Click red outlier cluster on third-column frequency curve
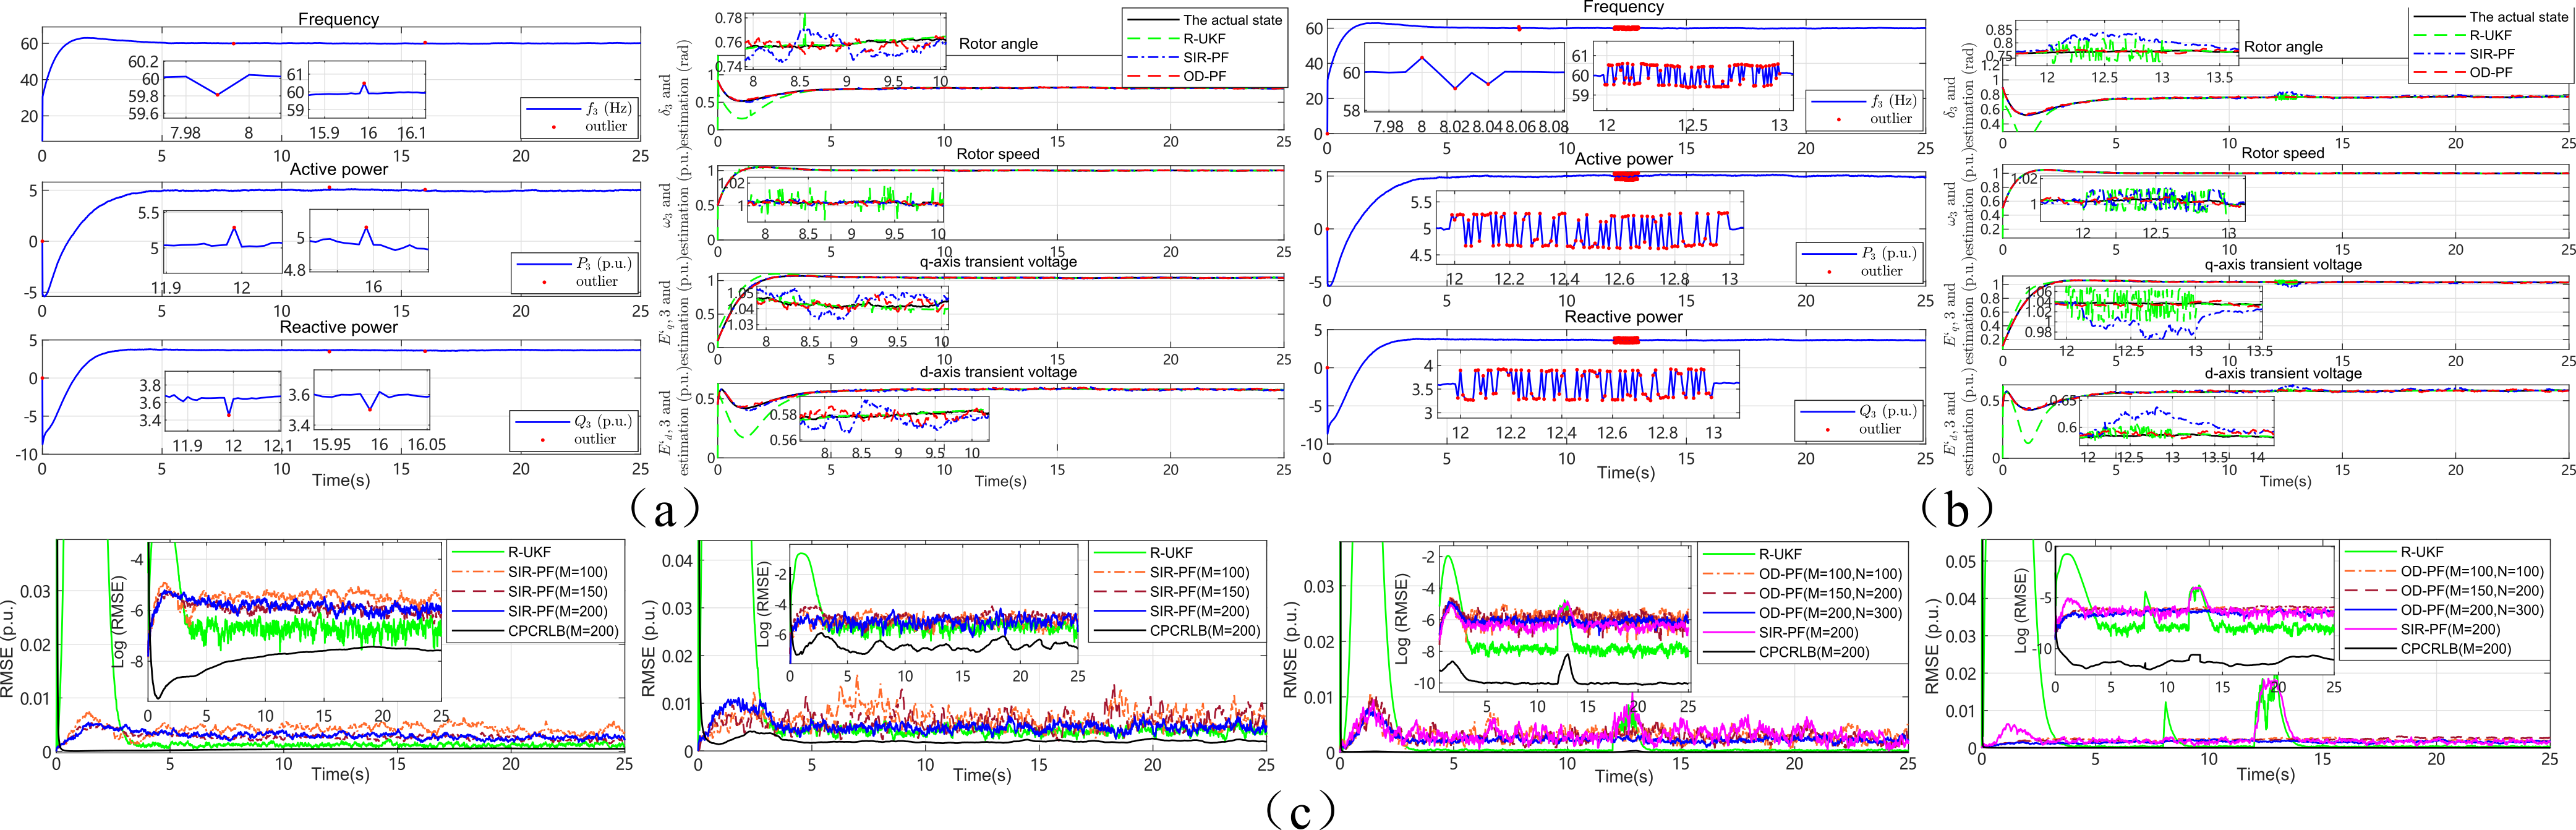2576x830 pixels. (x=1627, y=28)
